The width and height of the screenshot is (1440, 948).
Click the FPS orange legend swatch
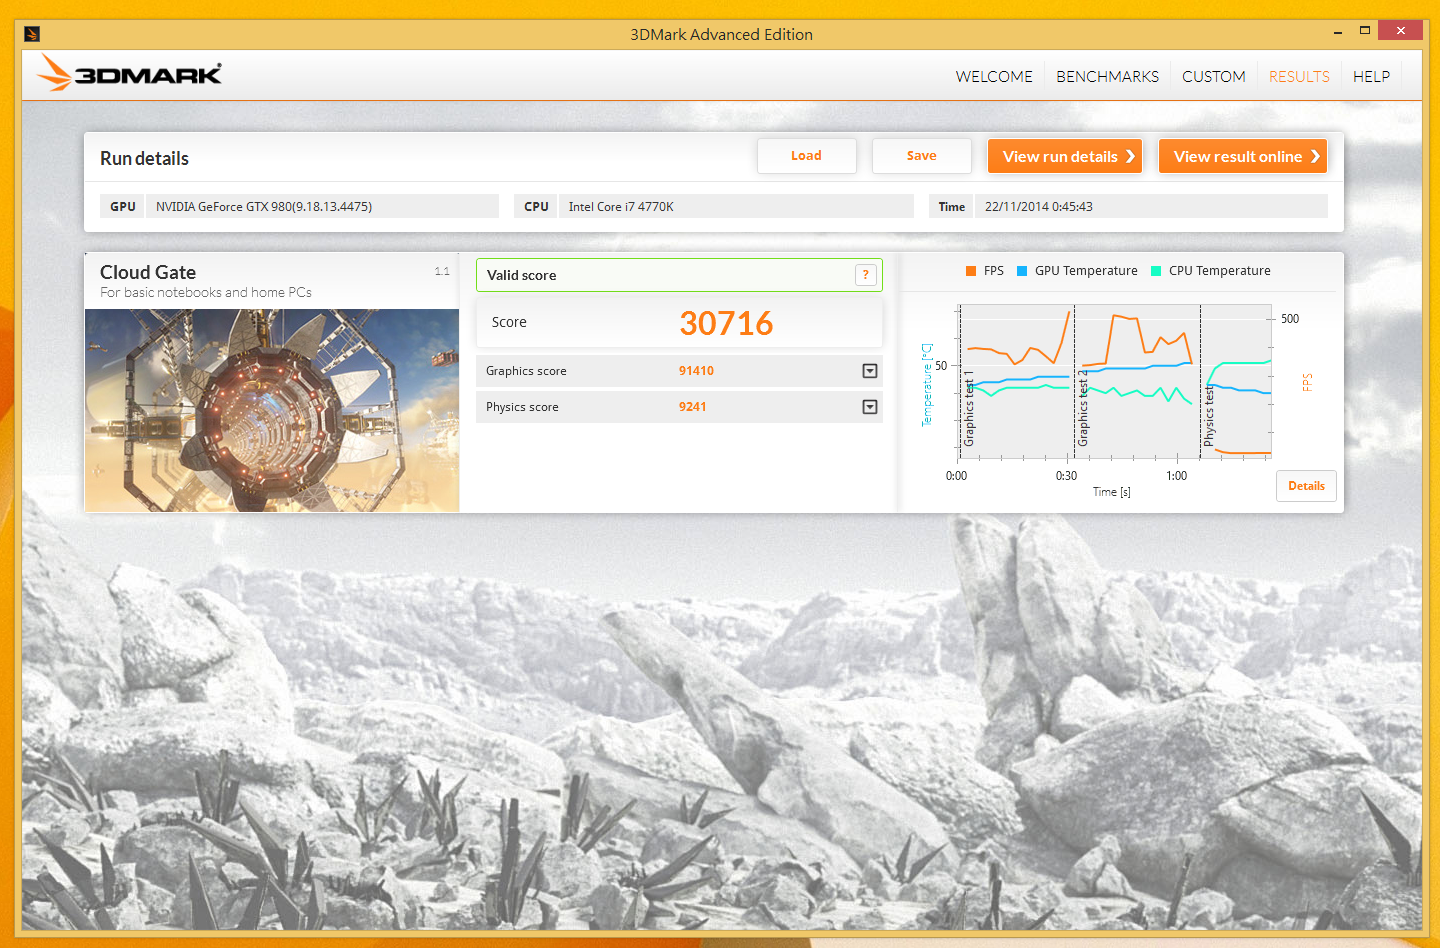coord(971,271)
